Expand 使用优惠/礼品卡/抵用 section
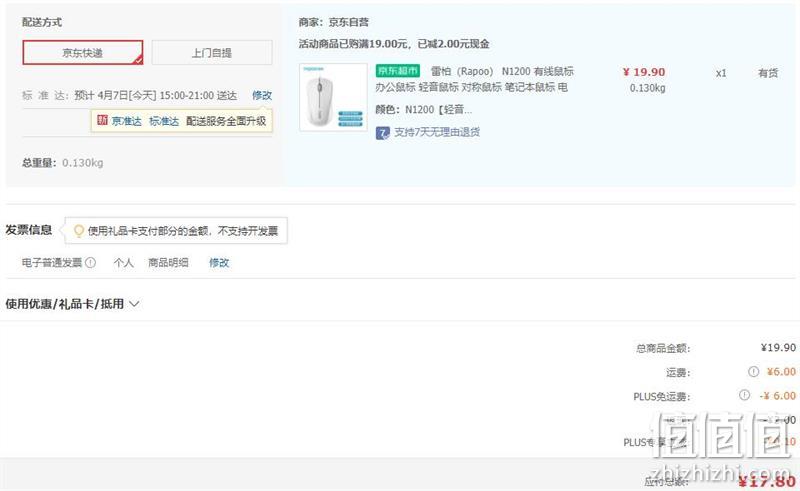This screenshot has width=800, height=491. pos(72,304)
